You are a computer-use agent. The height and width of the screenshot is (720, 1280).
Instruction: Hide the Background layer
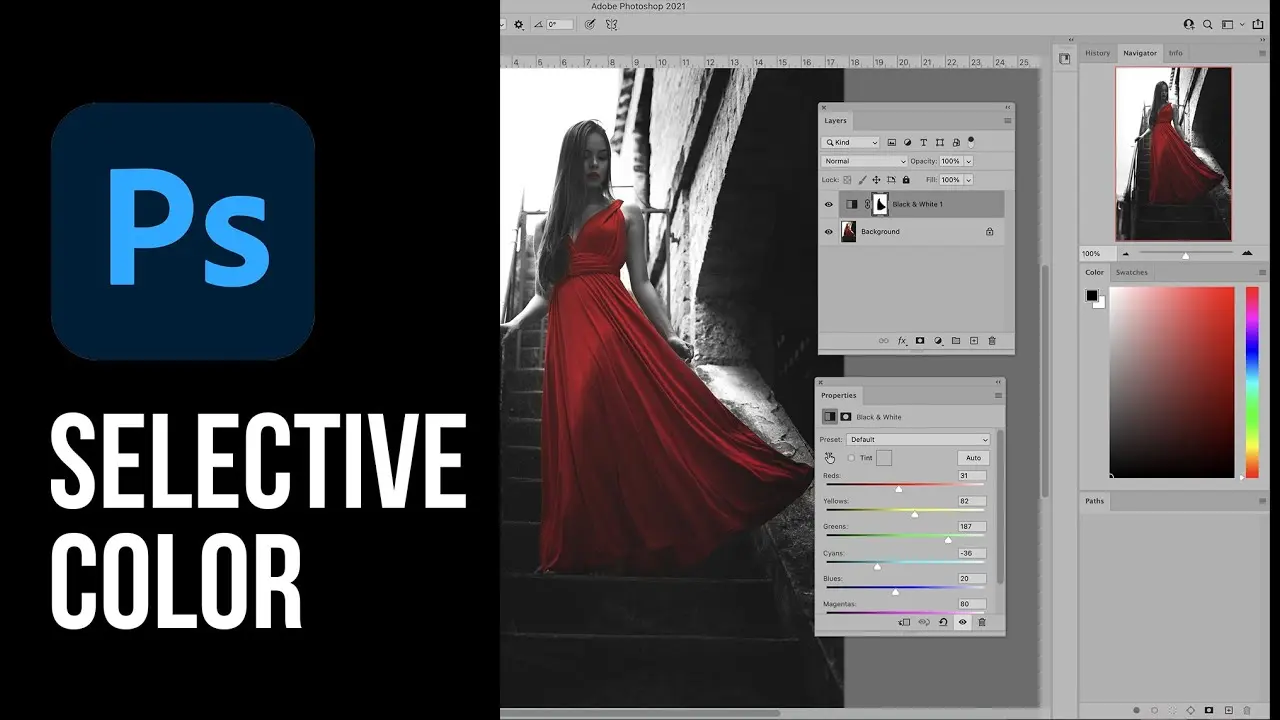[x=828, y=232]
